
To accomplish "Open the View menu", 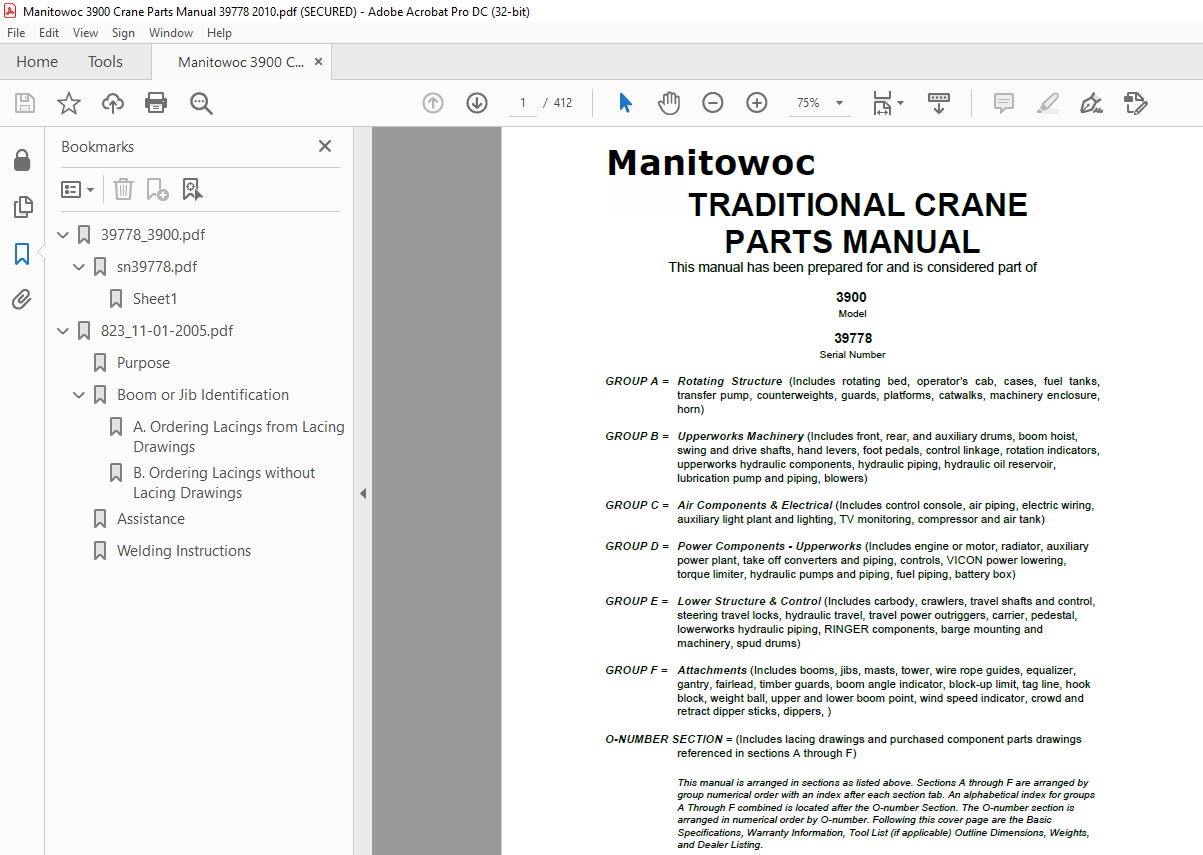I will (85, 33).
